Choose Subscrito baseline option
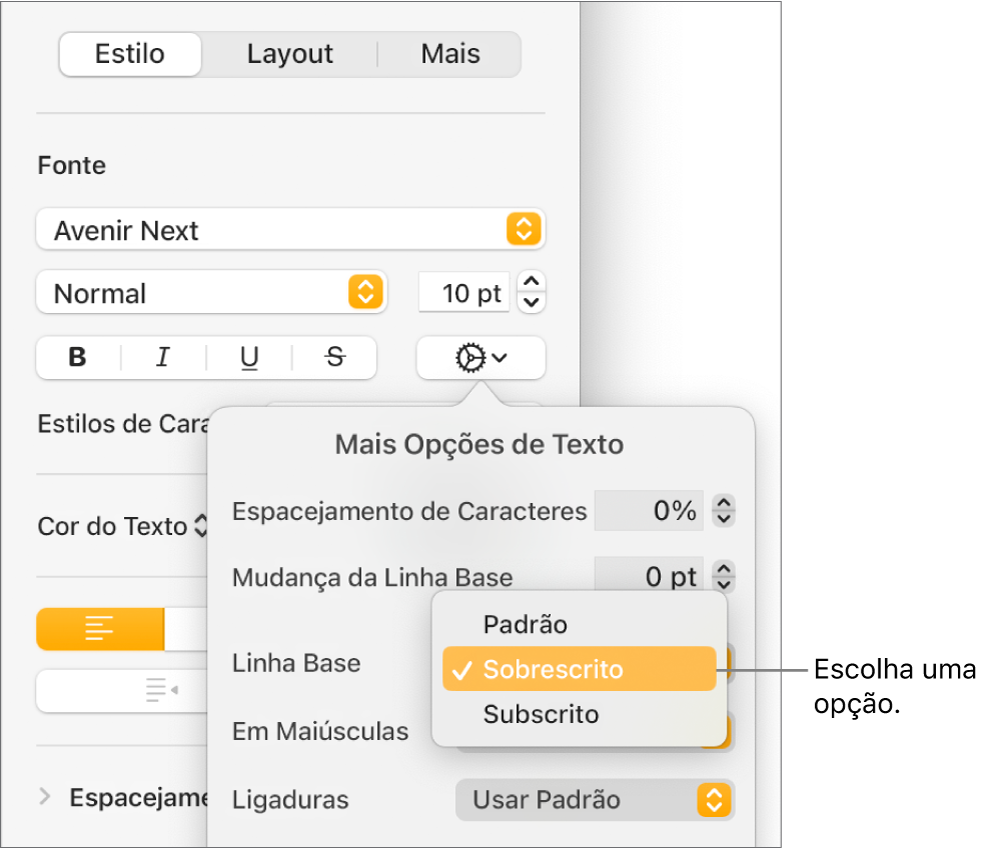This screenshot has width=988, height=849. [x=579, y=714]
